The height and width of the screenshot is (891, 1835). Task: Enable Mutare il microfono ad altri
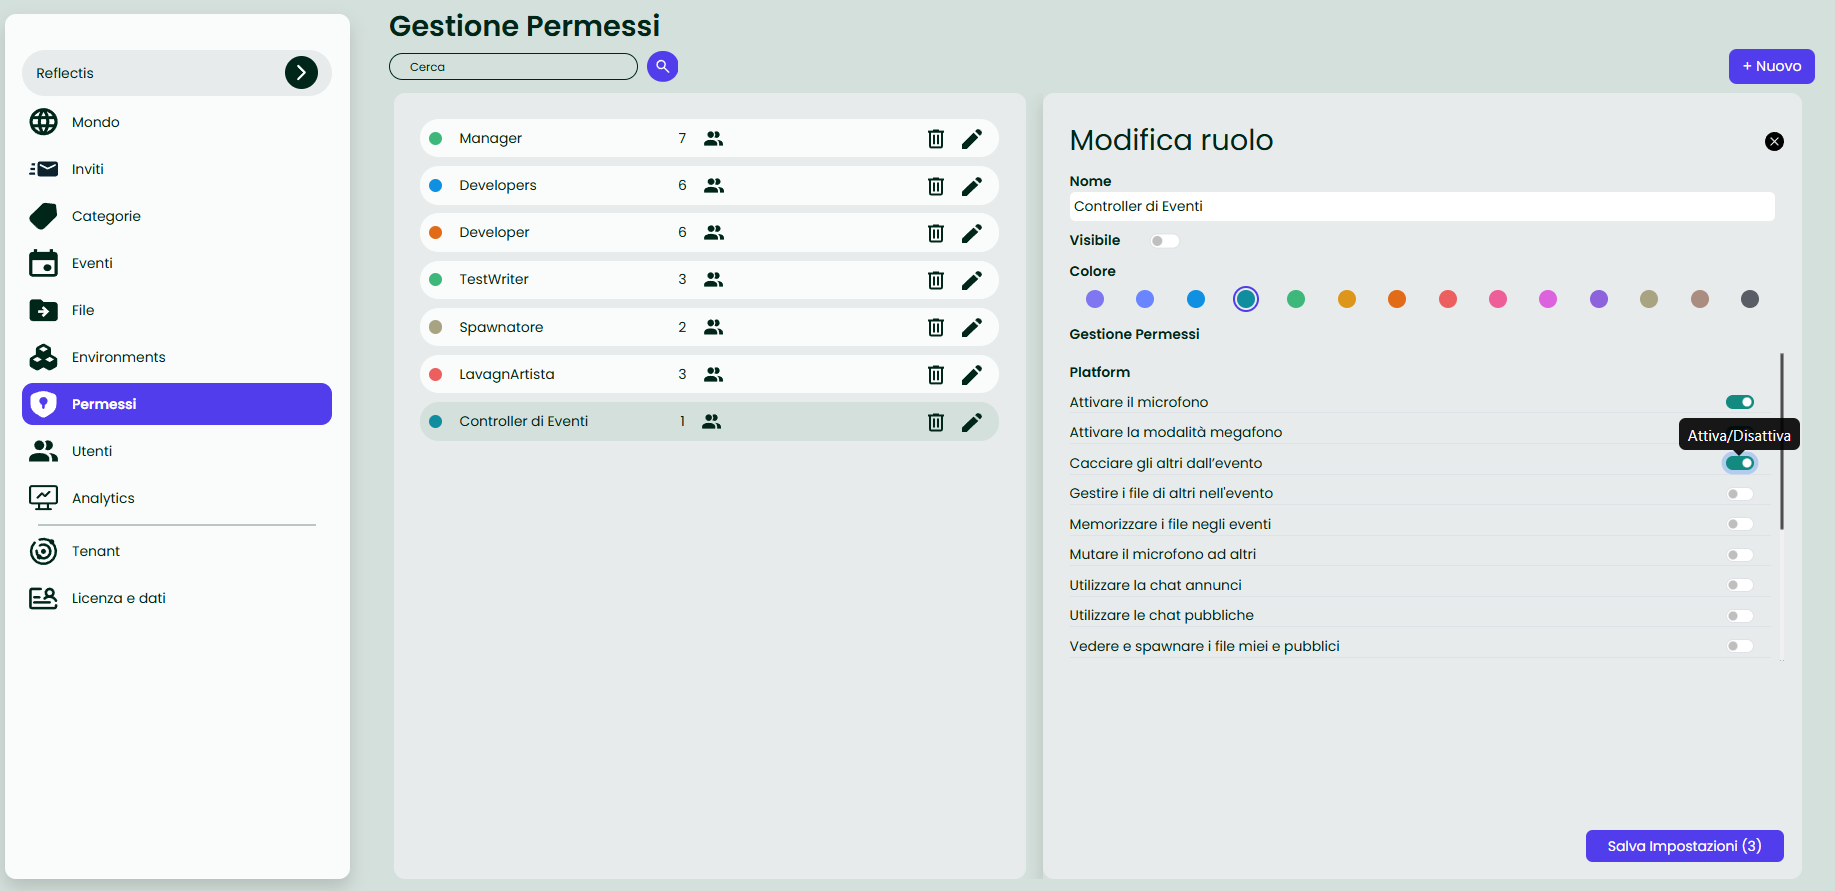pos(1739,555)
